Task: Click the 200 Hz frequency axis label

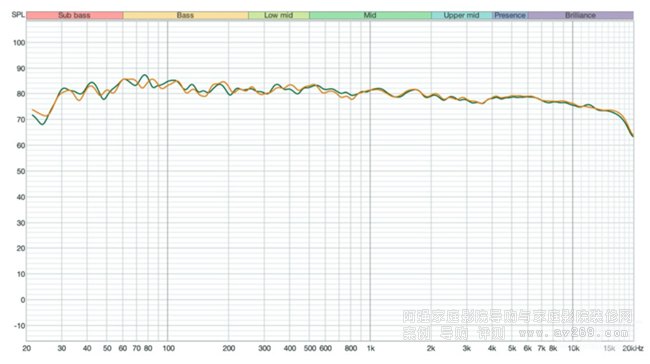Action: click(x=229, y=348)
